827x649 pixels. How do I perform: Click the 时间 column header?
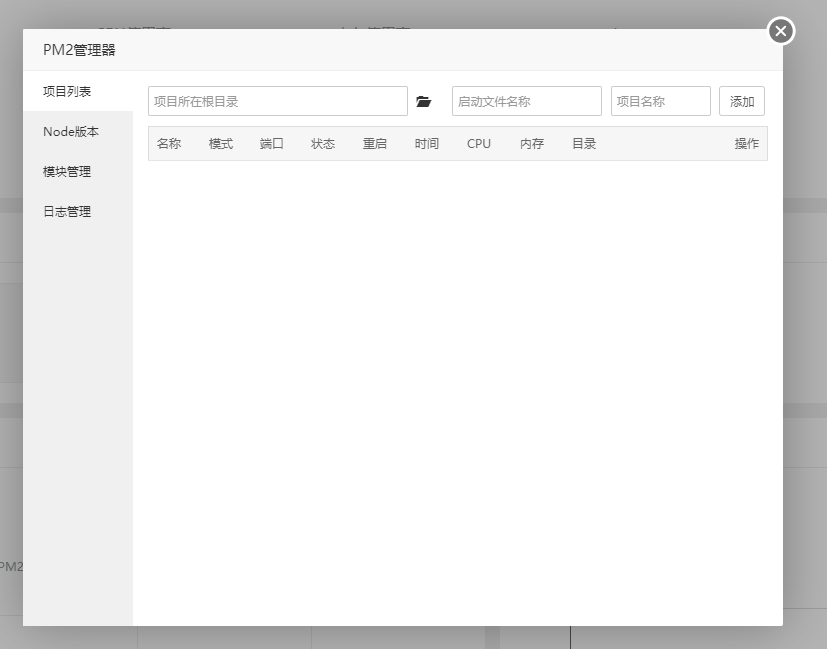coord(426,143)
